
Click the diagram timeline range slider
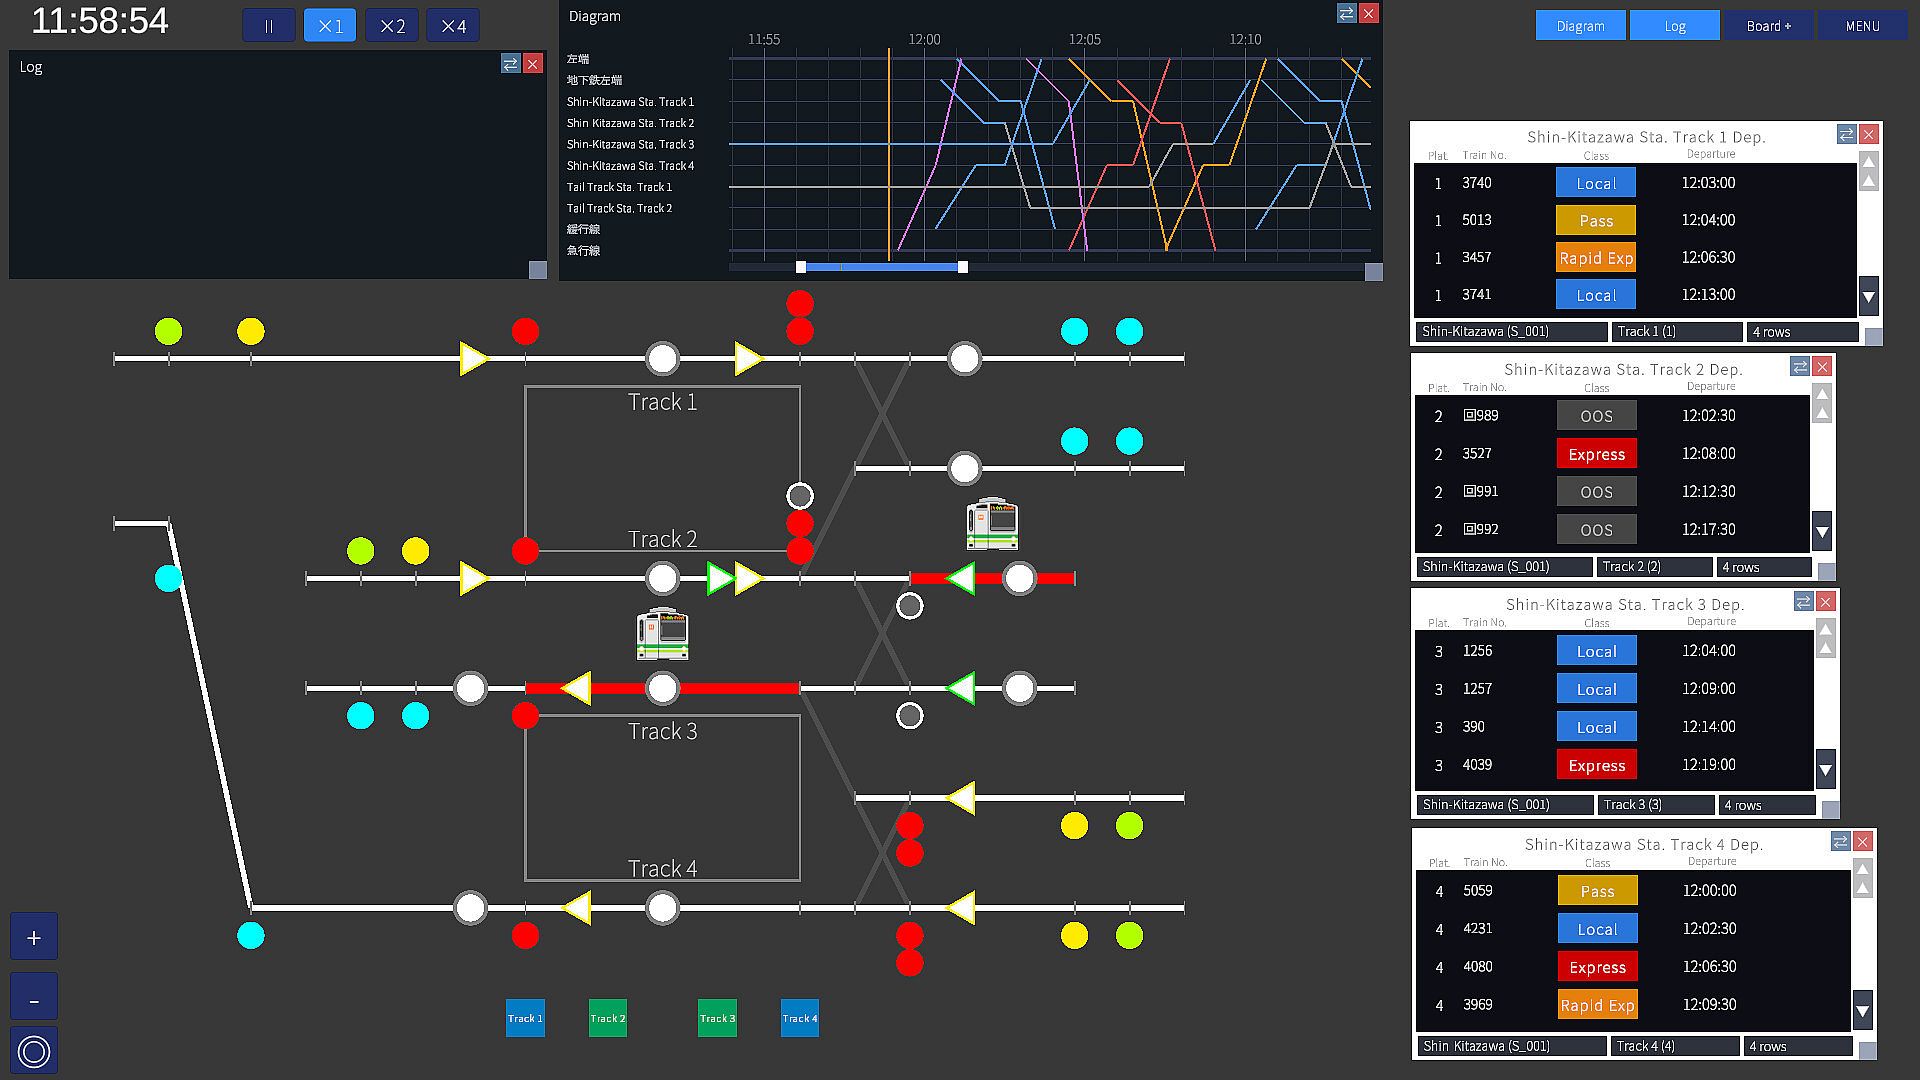(881, 267)
